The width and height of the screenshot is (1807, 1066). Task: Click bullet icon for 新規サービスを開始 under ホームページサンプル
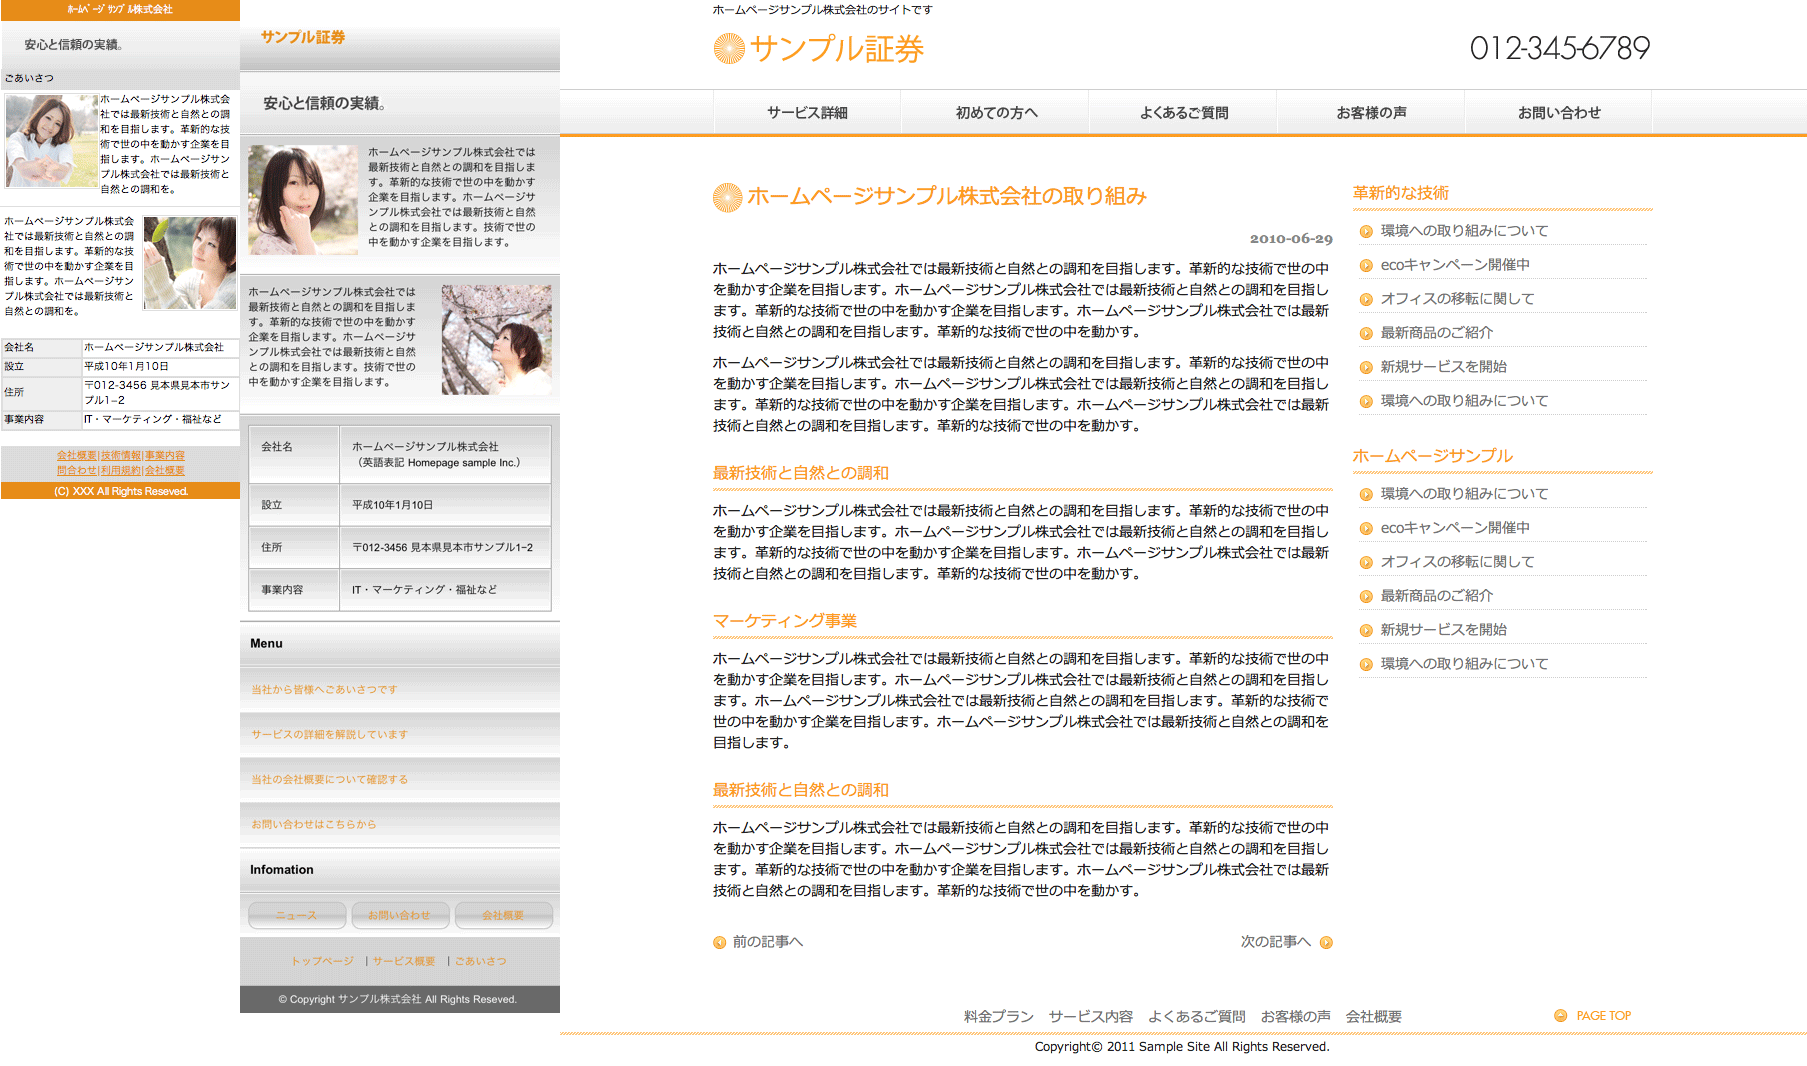[x=1366, y=630]
